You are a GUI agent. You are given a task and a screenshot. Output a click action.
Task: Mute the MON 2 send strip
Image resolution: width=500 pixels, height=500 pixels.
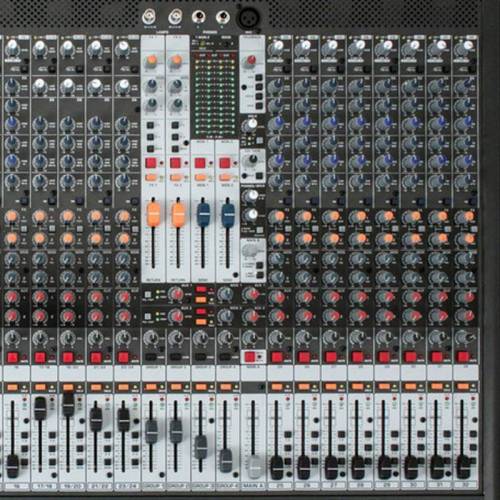tap(225, 163)
